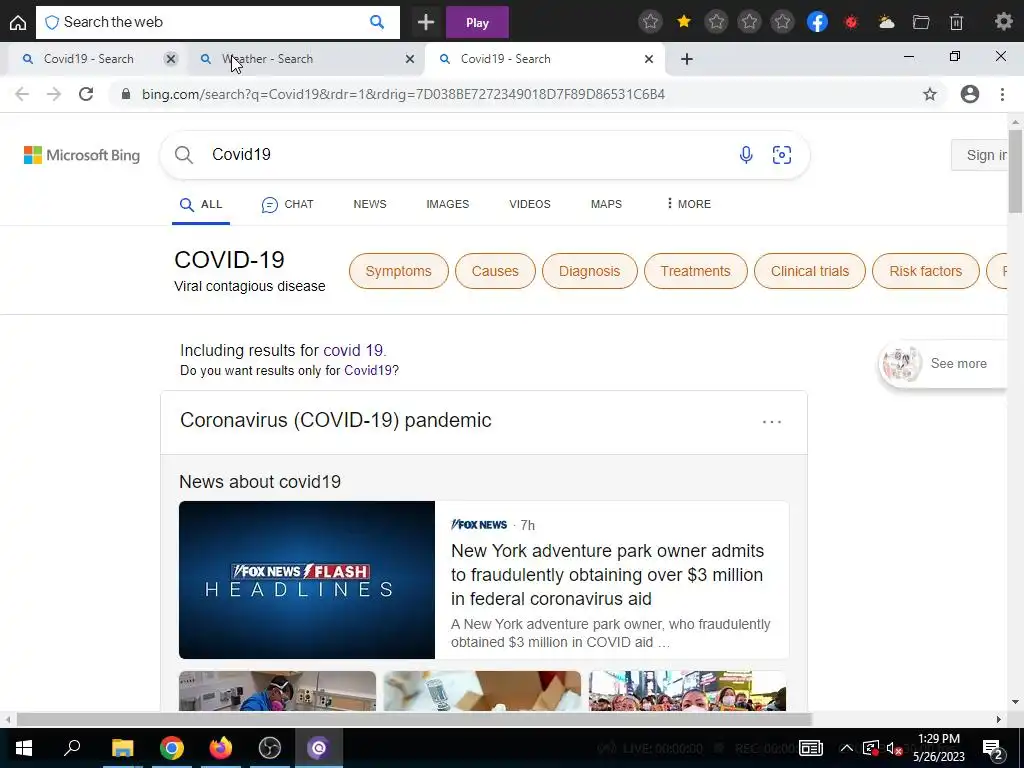
Task: Switch to MAPS results
Action: click(606, 204)
